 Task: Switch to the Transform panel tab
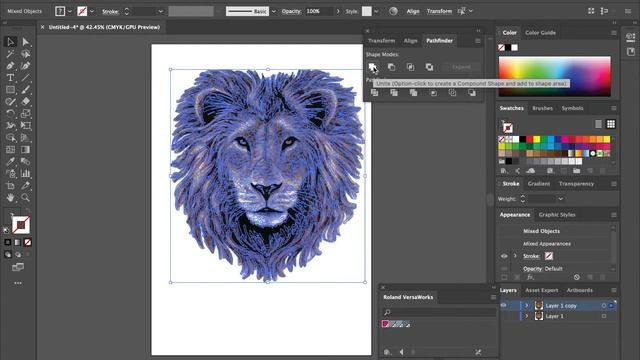(381, 41)
